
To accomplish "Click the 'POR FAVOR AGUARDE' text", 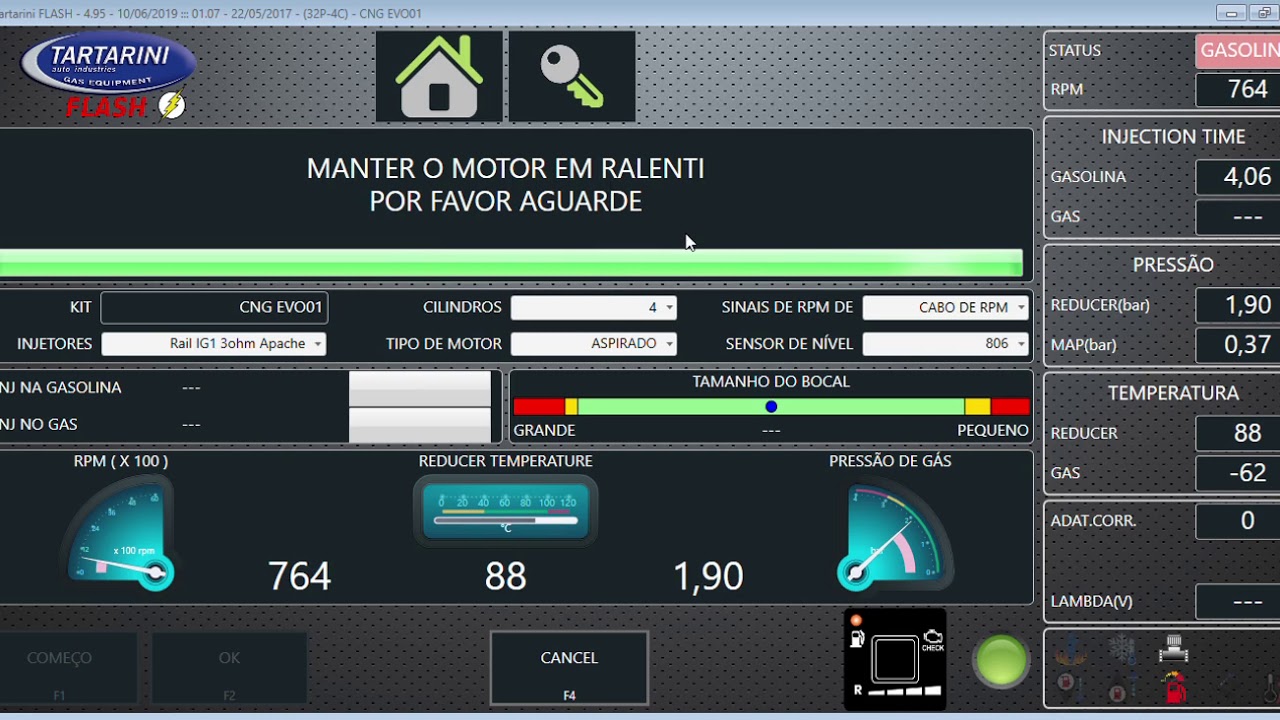I will tap(506, 202).
